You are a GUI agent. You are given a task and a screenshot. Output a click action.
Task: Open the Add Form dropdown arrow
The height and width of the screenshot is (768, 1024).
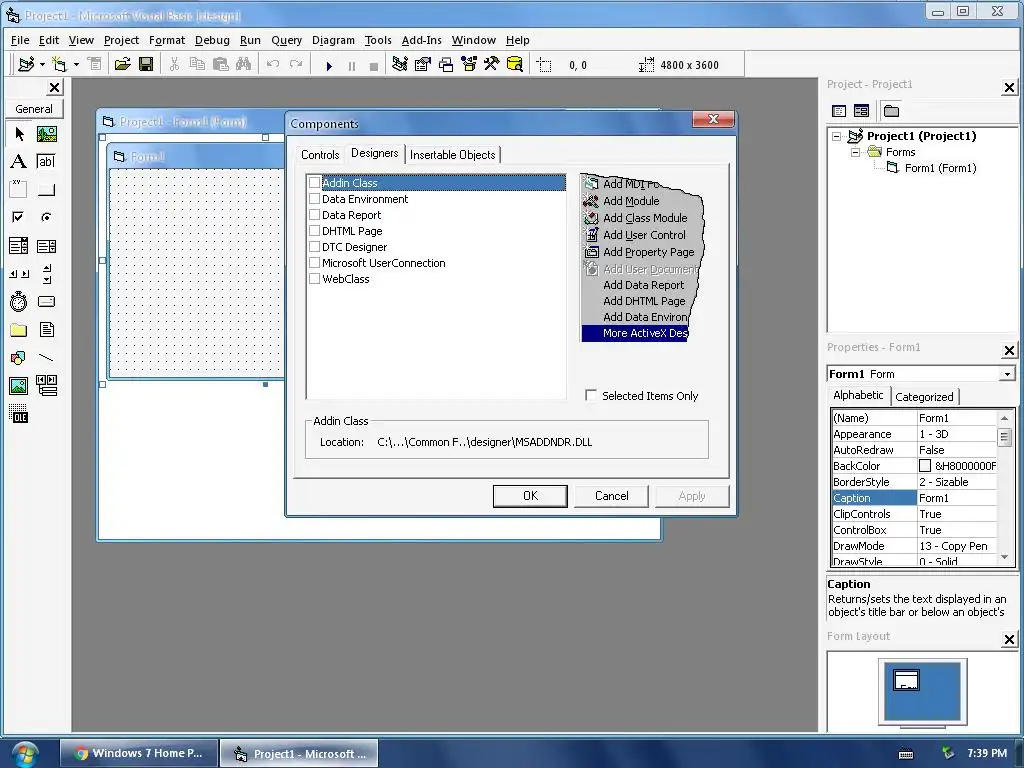[x=76, y=64]
